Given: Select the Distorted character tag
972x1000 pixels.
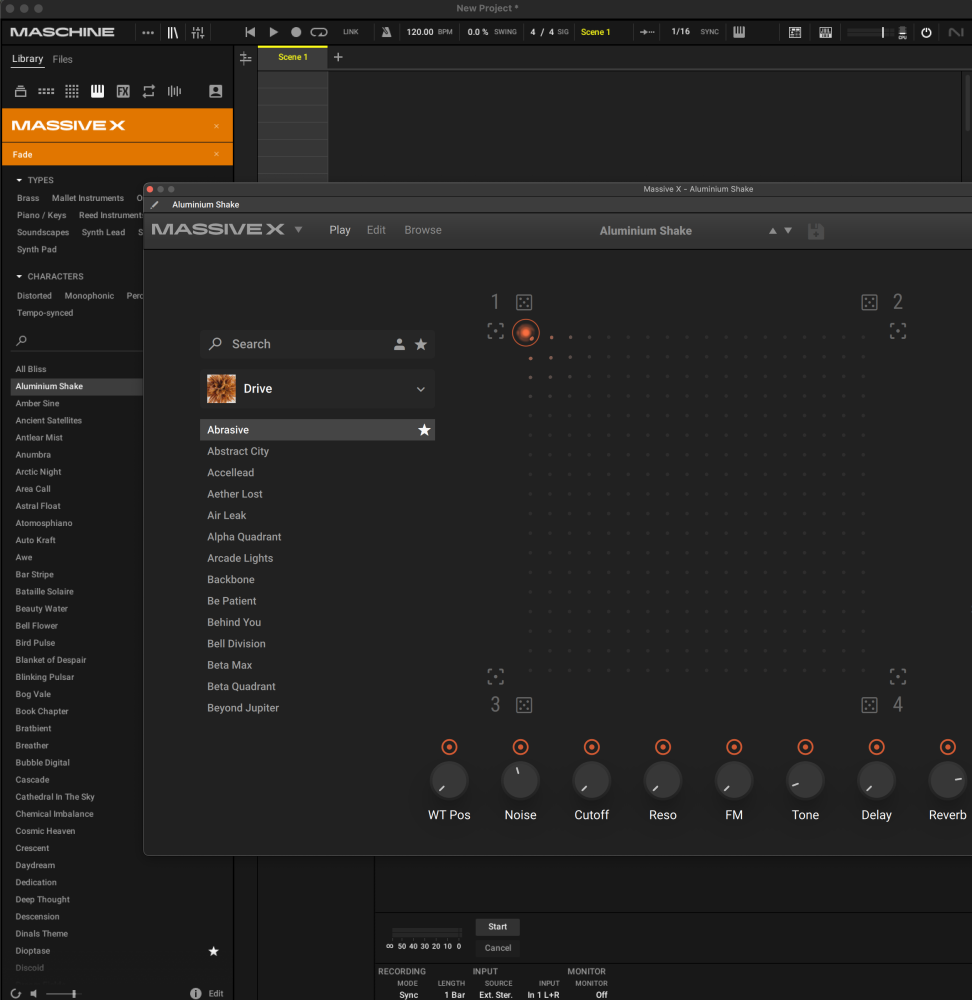Looking at the screenshot, I should (x=34, y=296).
